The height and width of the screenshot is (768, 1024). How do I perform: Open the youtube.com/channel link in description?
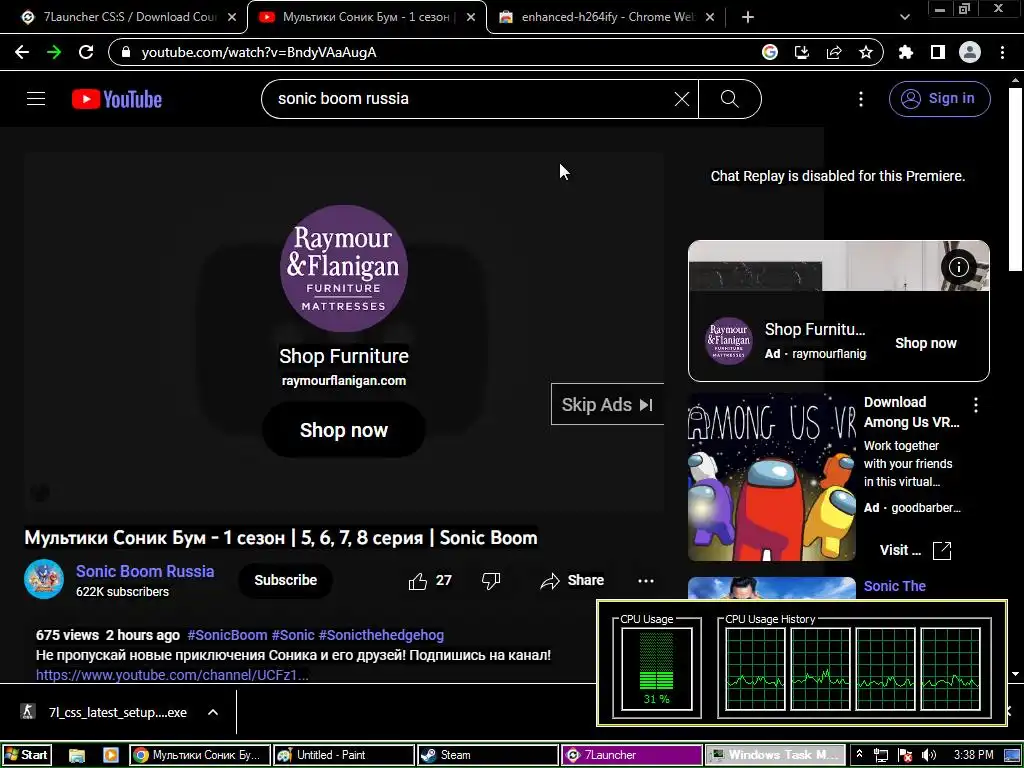(x=172, y=675)
